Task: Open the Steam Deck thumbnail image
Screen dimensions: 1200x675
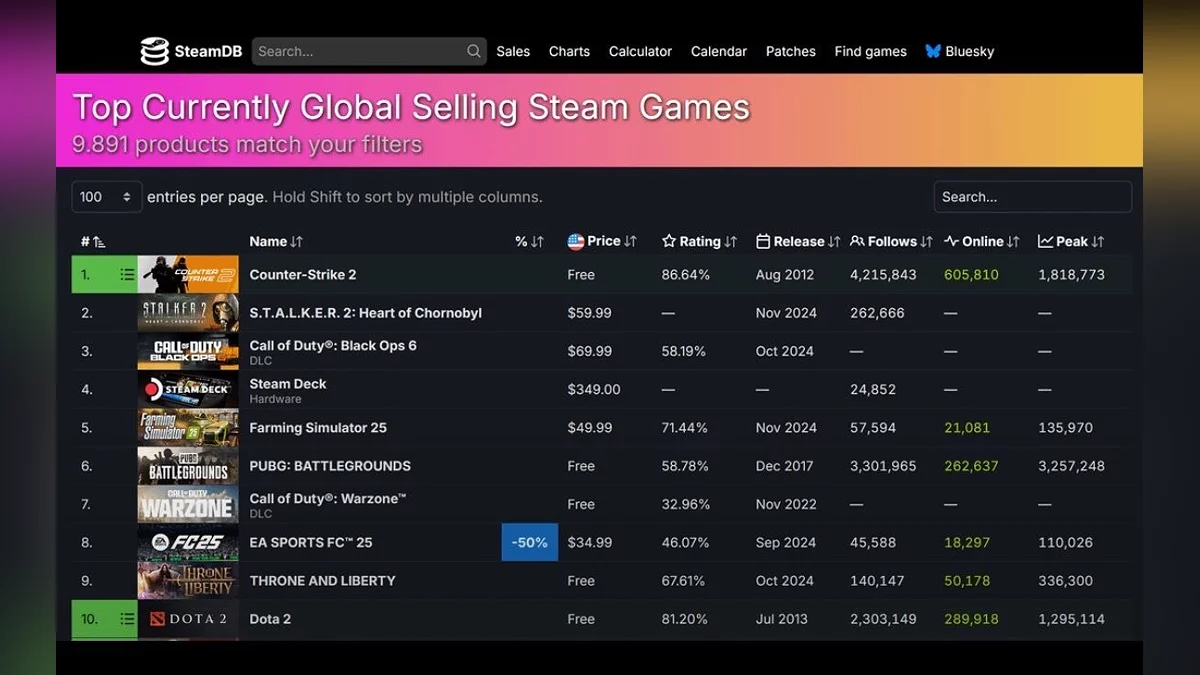Action: [188, 390]
